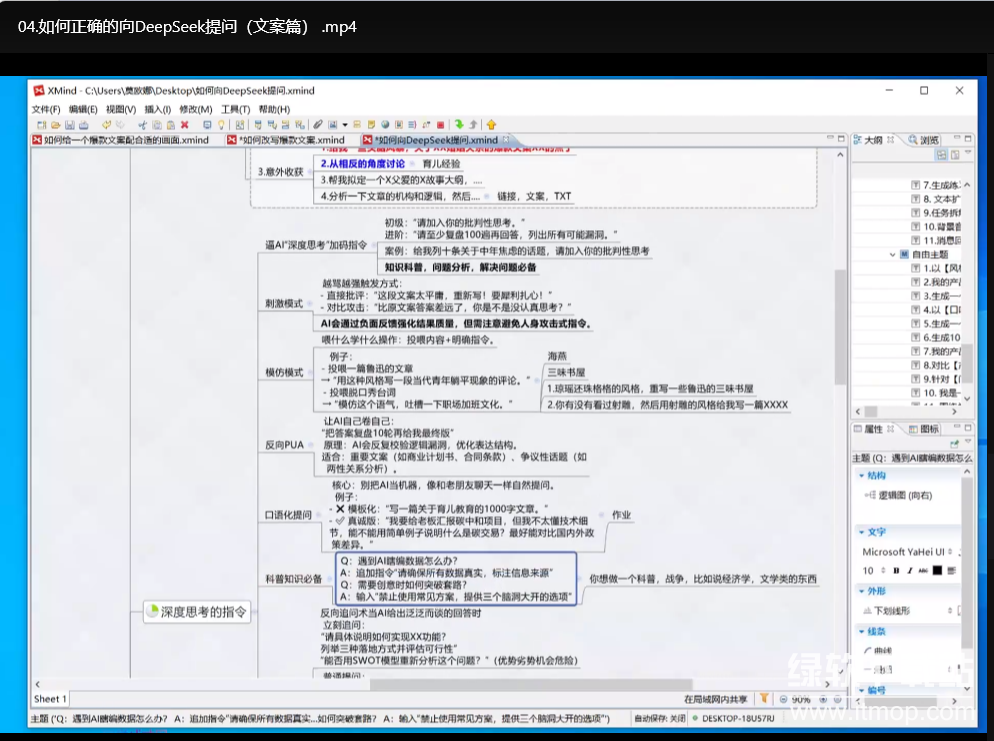Toggle strikethrough ABC text formatting
The width and height of the screenshot is (994, 741).
[923, 571]
